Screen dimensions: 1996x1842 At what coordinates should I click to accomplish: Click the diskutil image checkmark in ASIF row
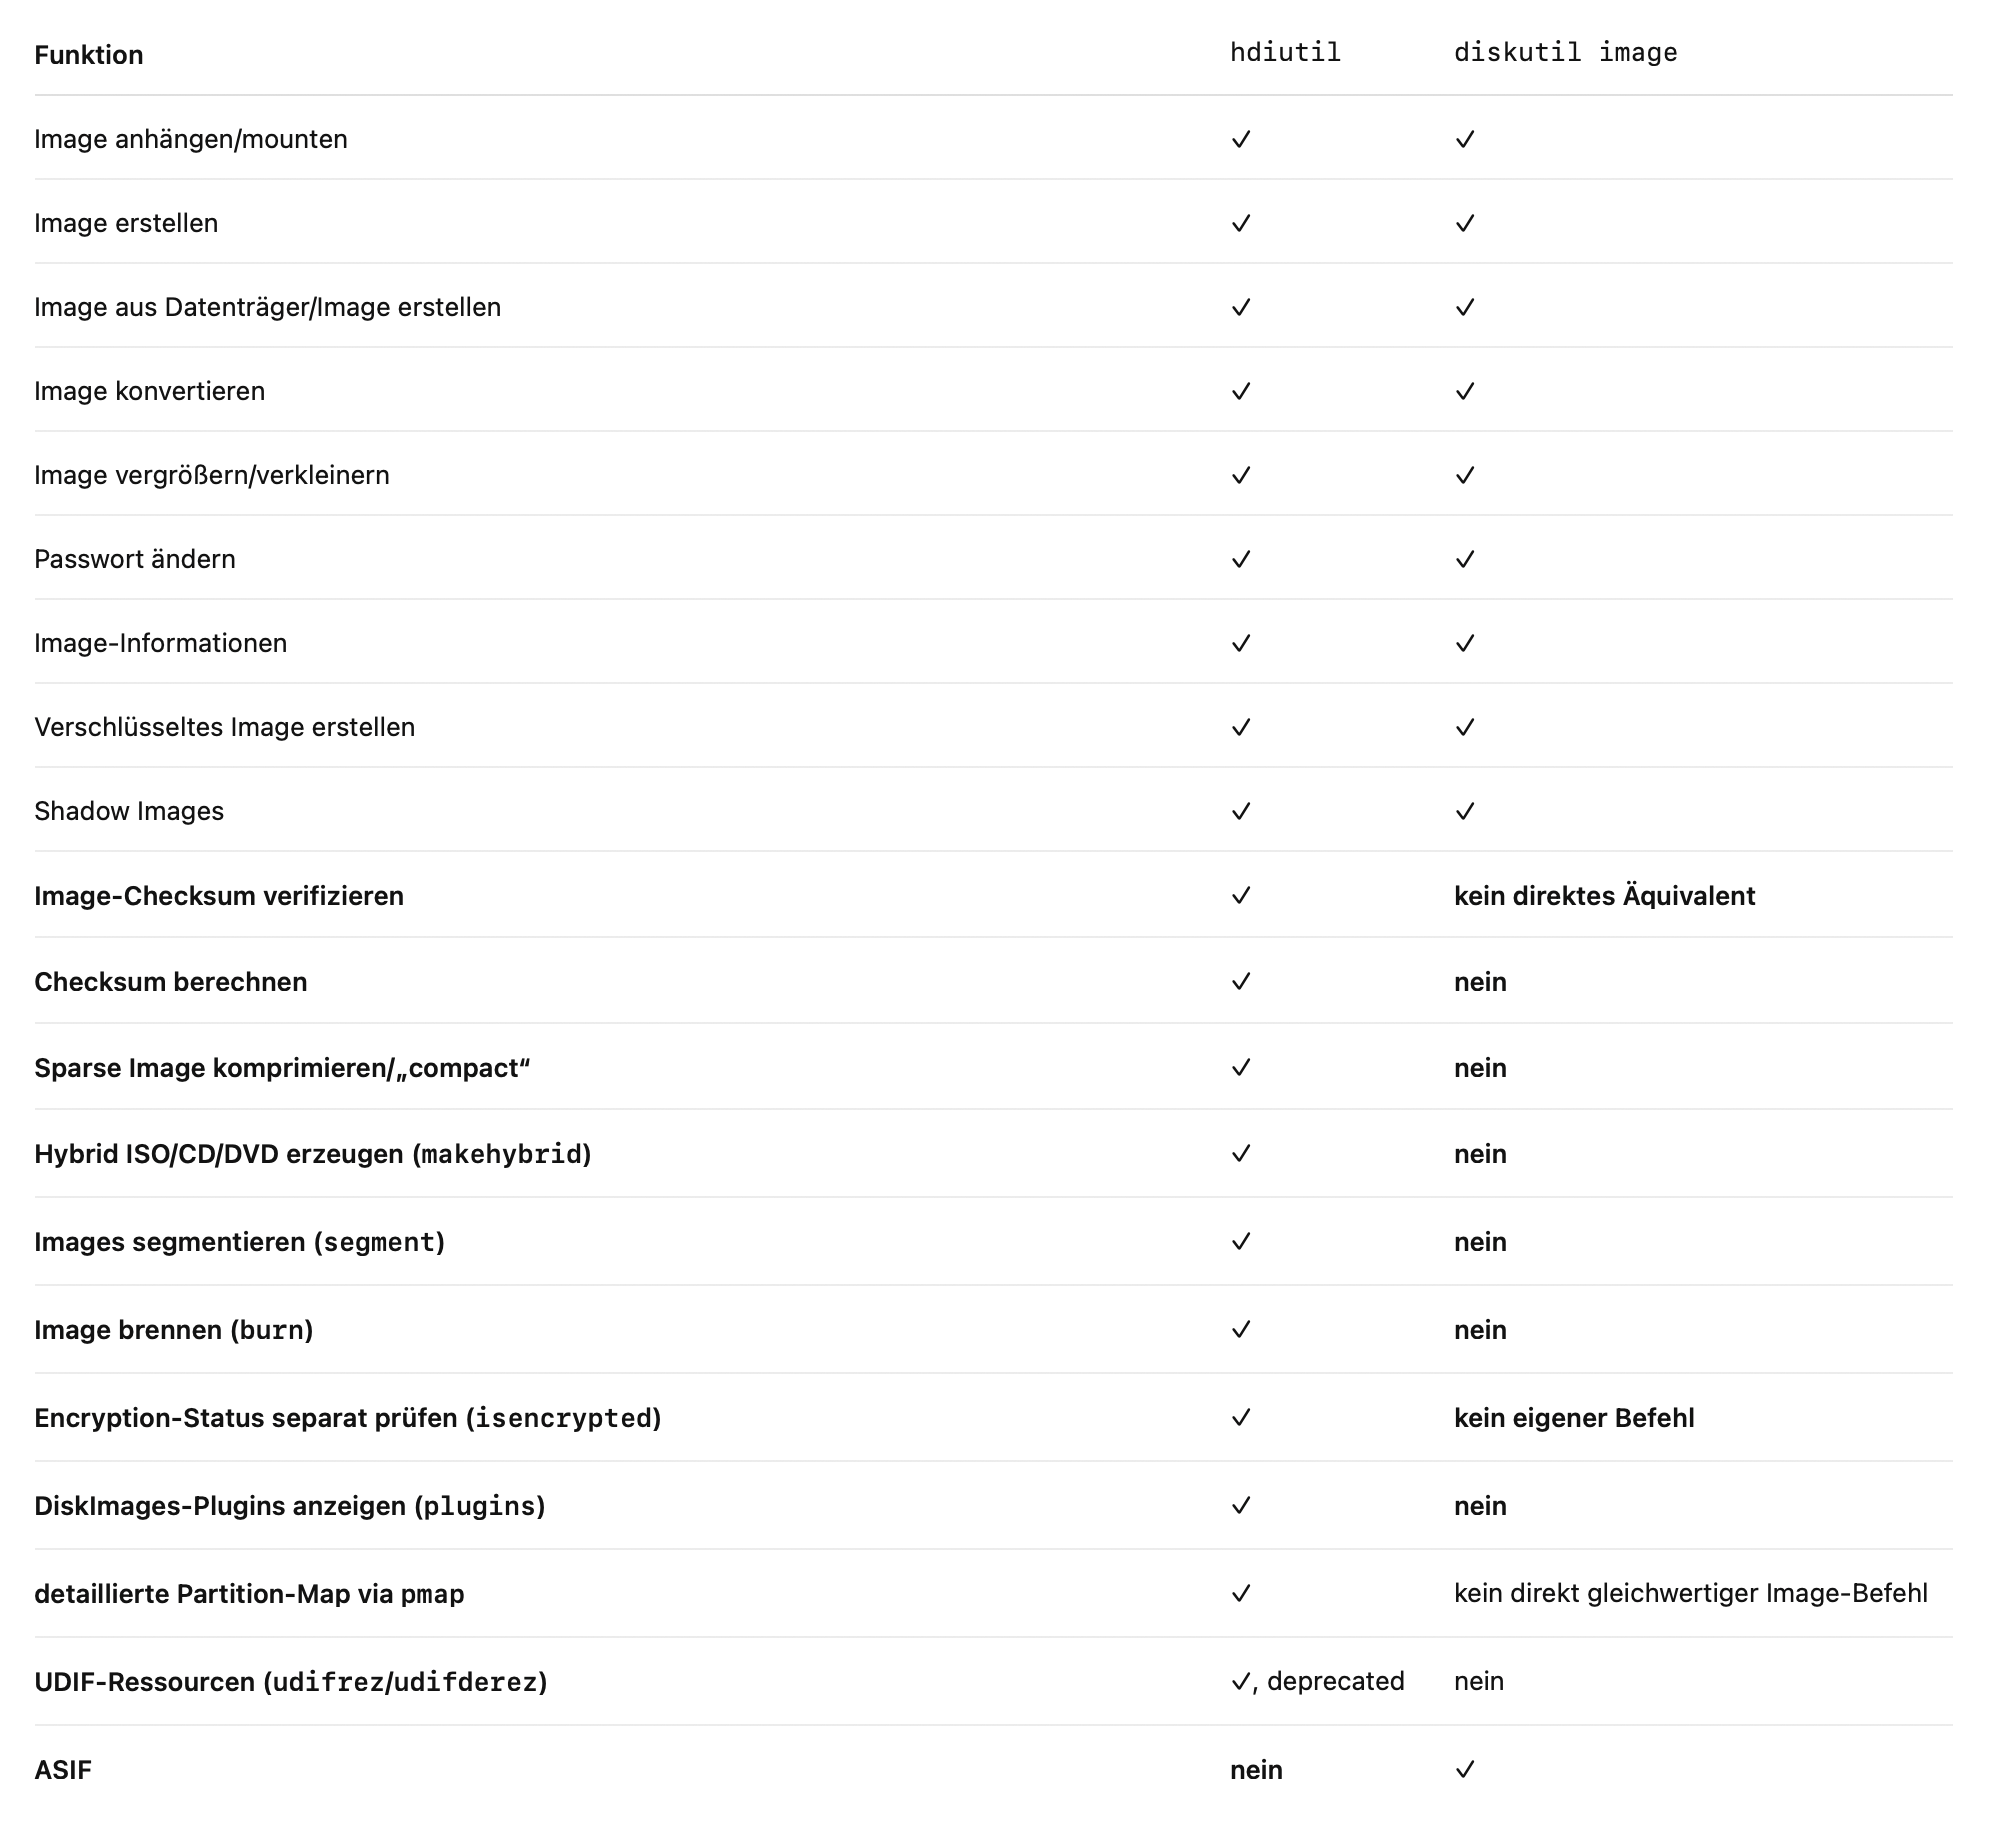[x=1465, y=1769]
